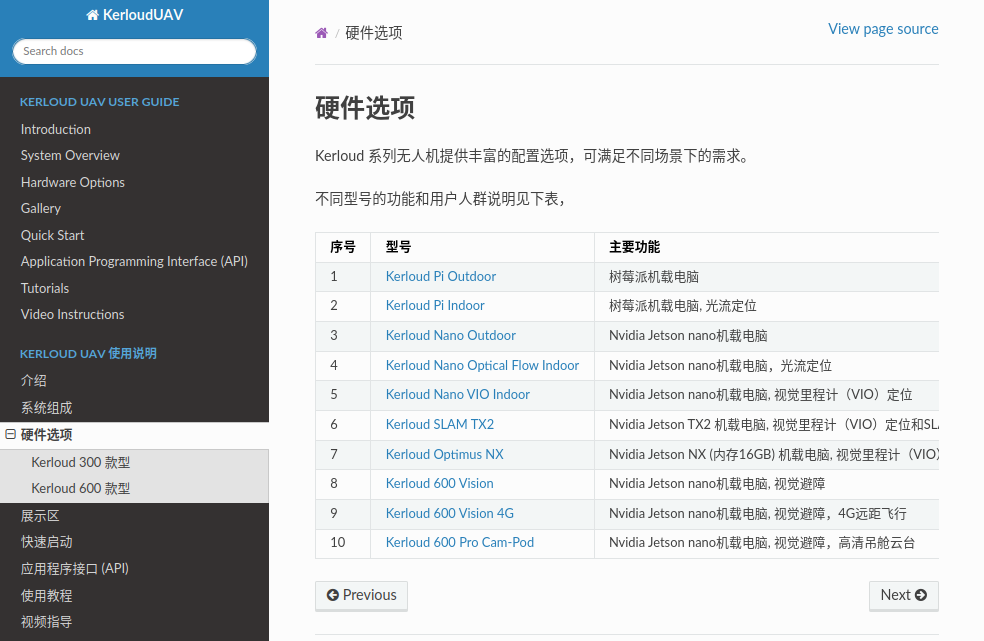
Task: Open Video Instructions sidebar entry
Action: pyautogui.click(x=72, y=315)
